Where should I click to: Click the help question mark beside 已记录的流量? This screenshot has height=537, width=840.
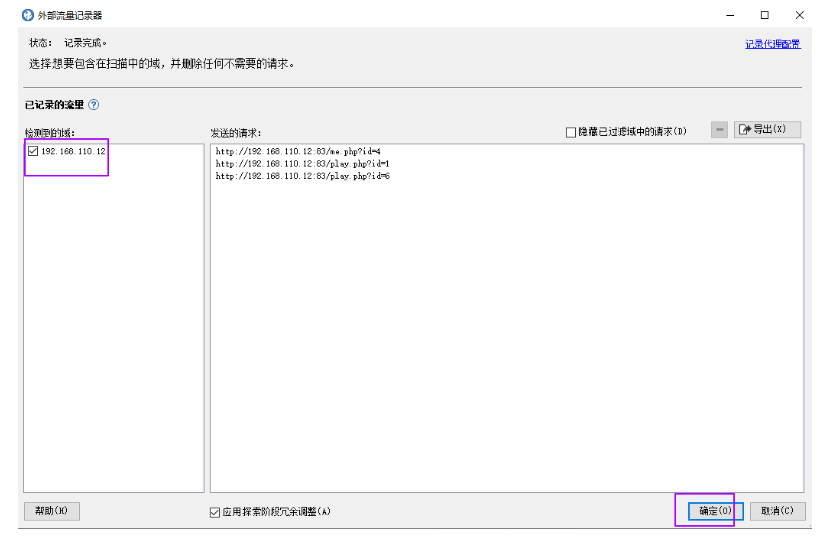point(94,105)
